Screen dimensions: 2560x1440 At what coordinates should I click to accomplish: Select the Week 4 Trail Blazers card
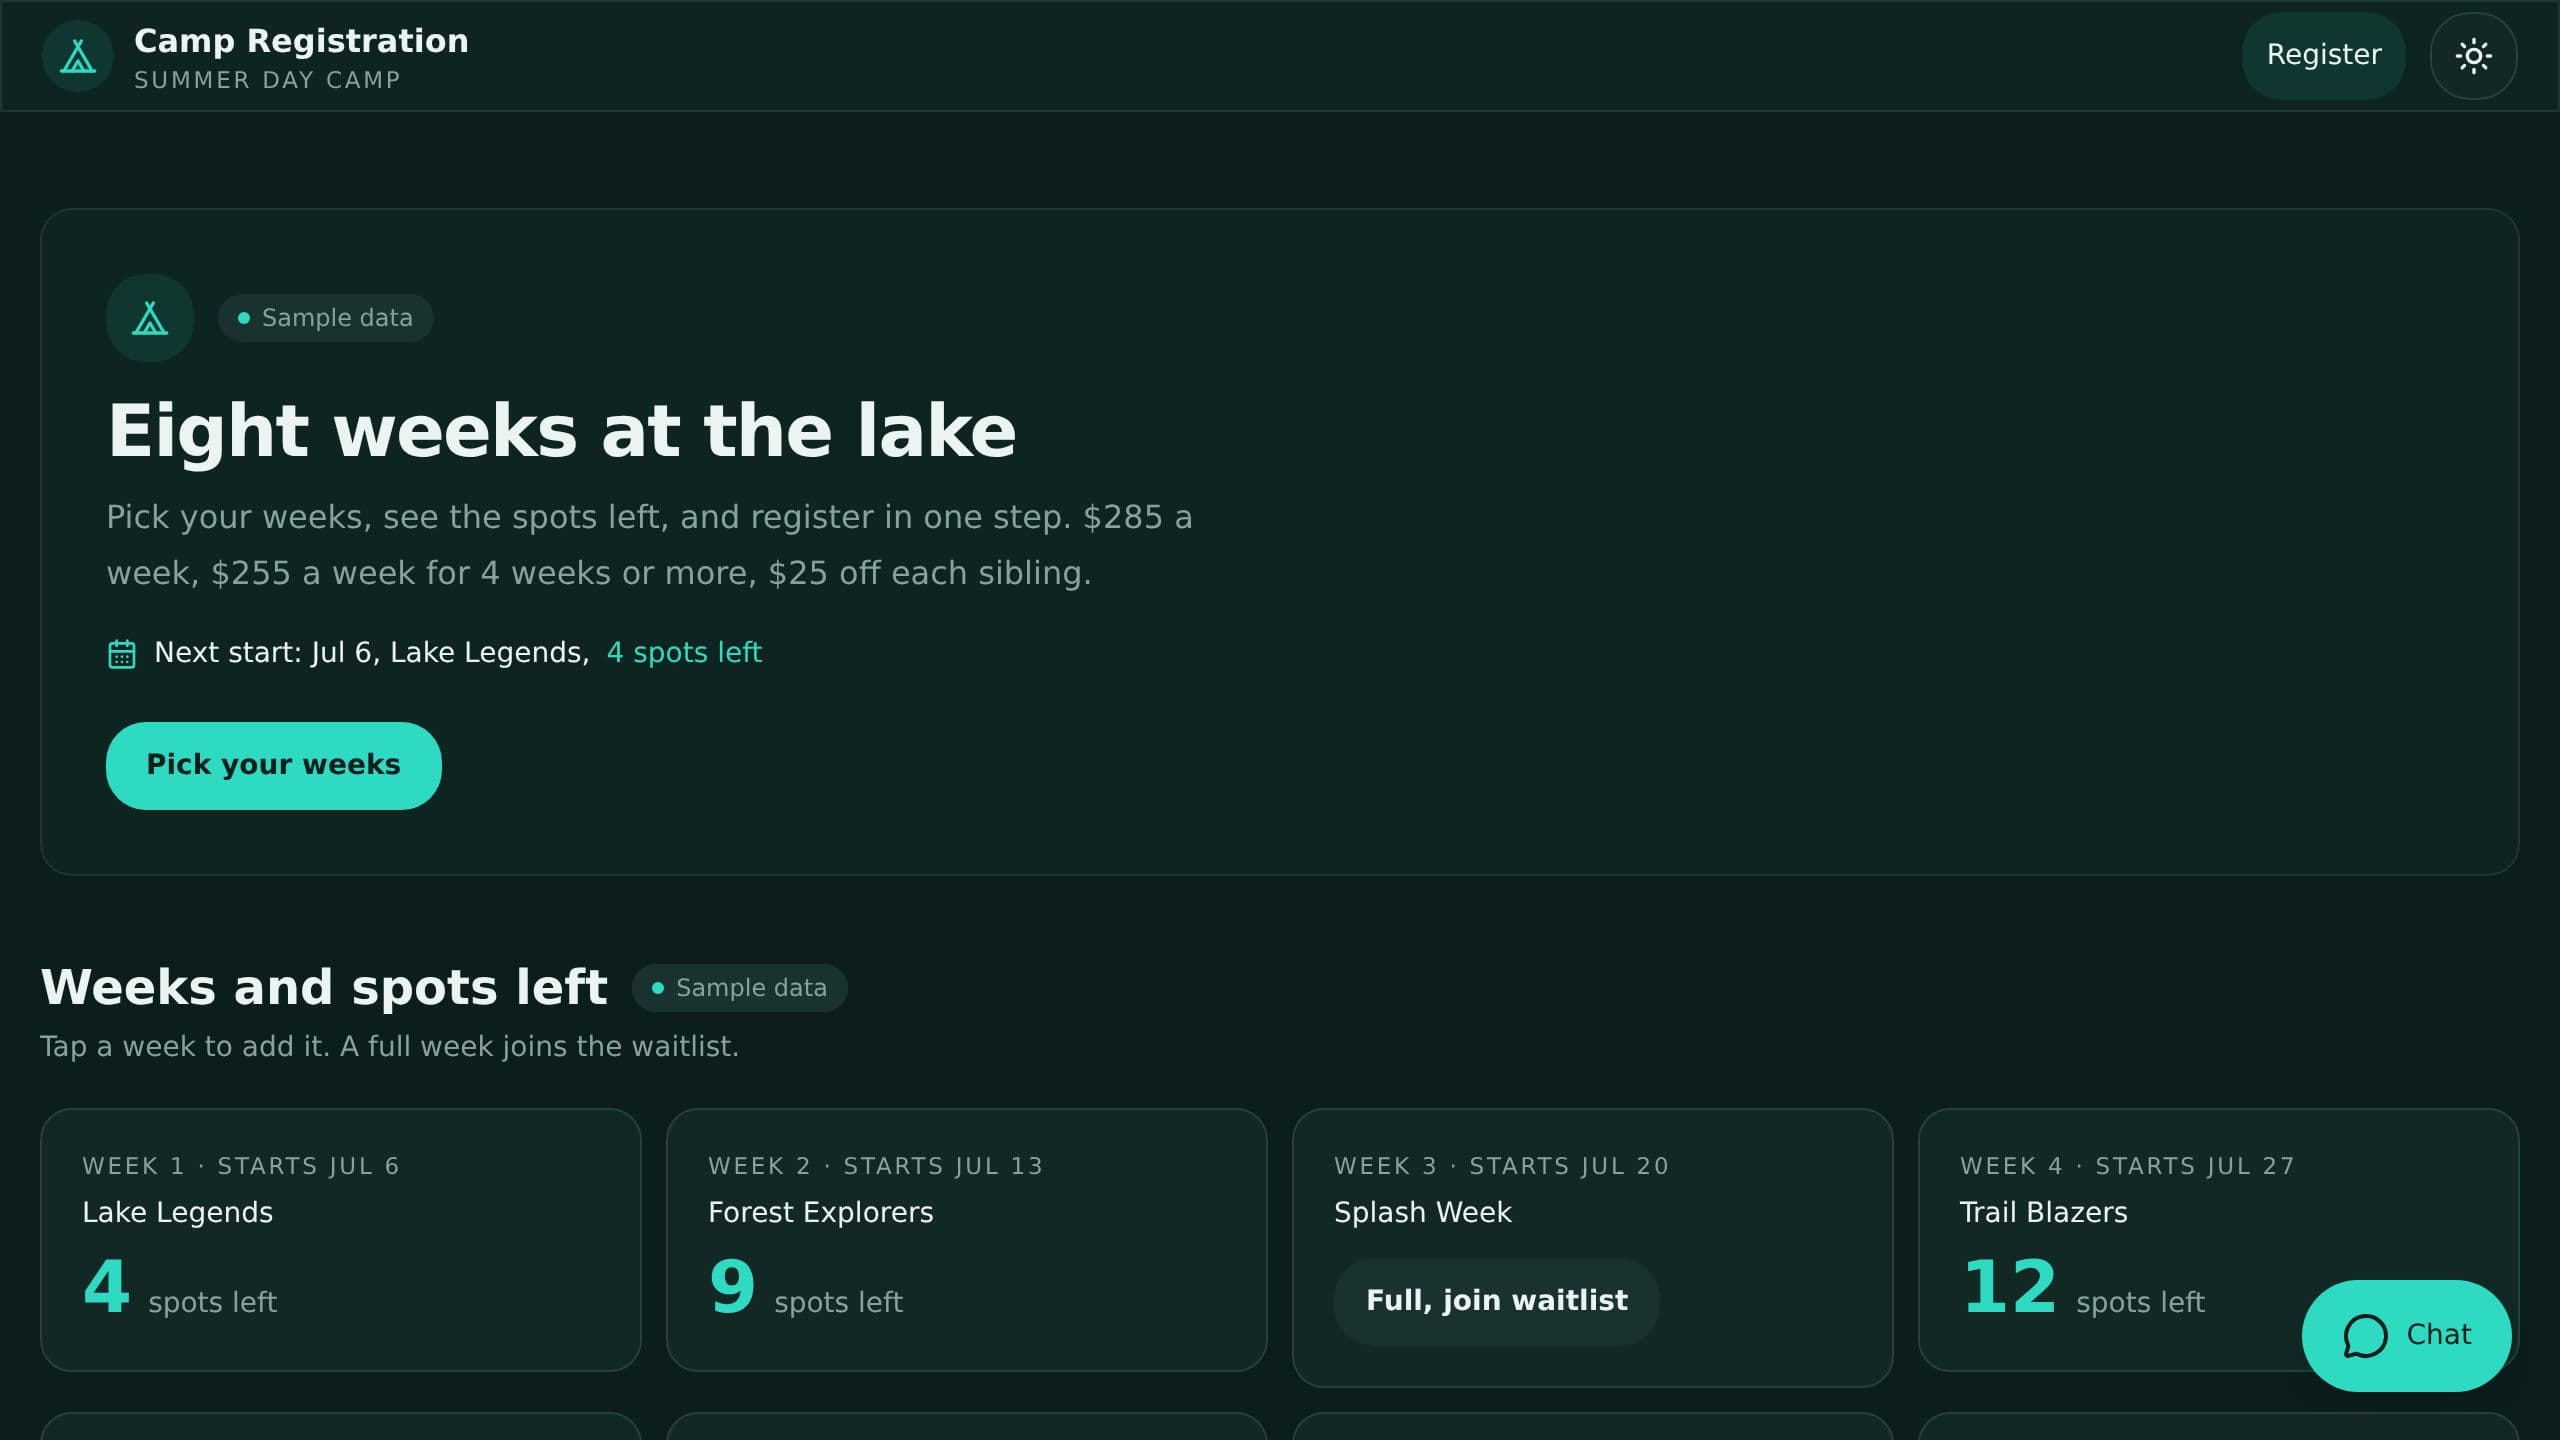click(x=2219, y=1240)
